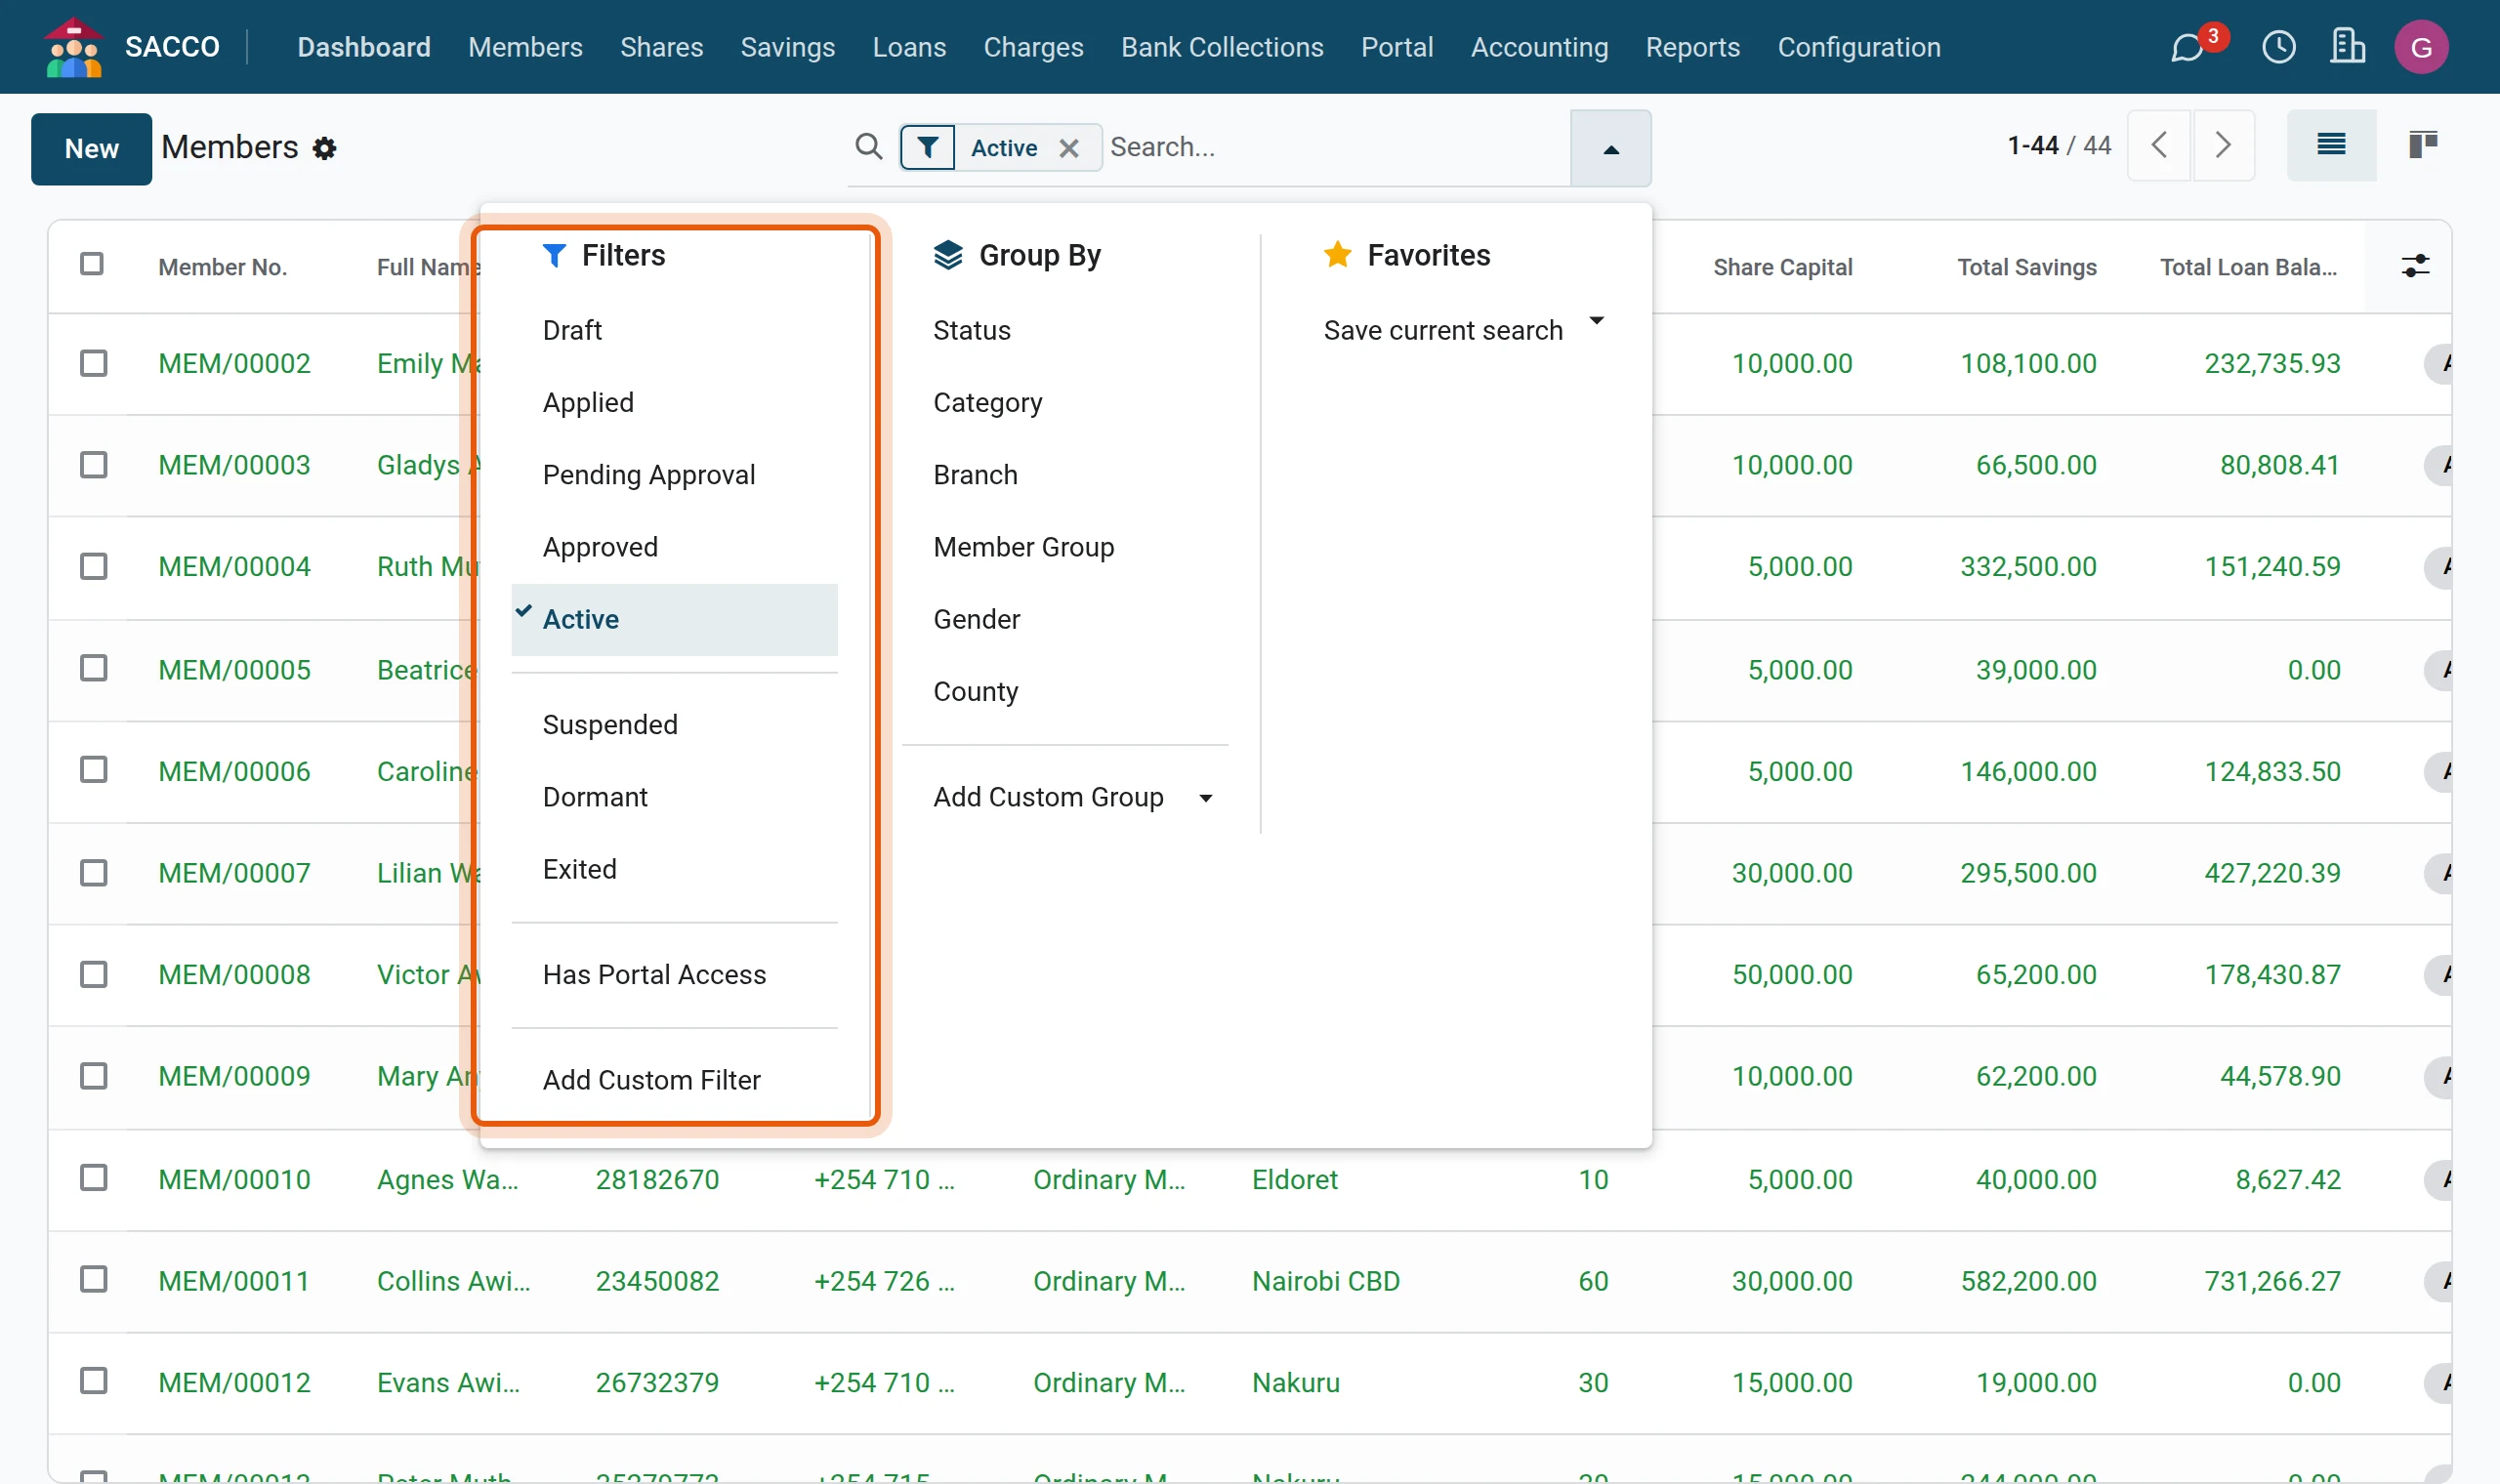Remove the Active filter facet
Image resolution: width=2500 pixels, height=1484 pixels.
(x=1068, y=149)
